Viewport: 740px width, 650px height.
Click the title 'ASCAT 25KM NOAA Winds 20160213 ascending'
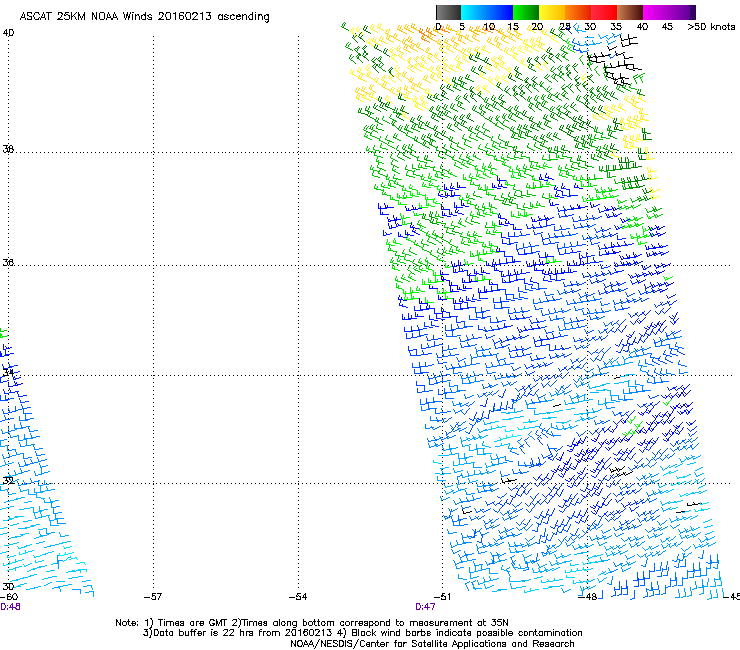[x=144, y=17]
